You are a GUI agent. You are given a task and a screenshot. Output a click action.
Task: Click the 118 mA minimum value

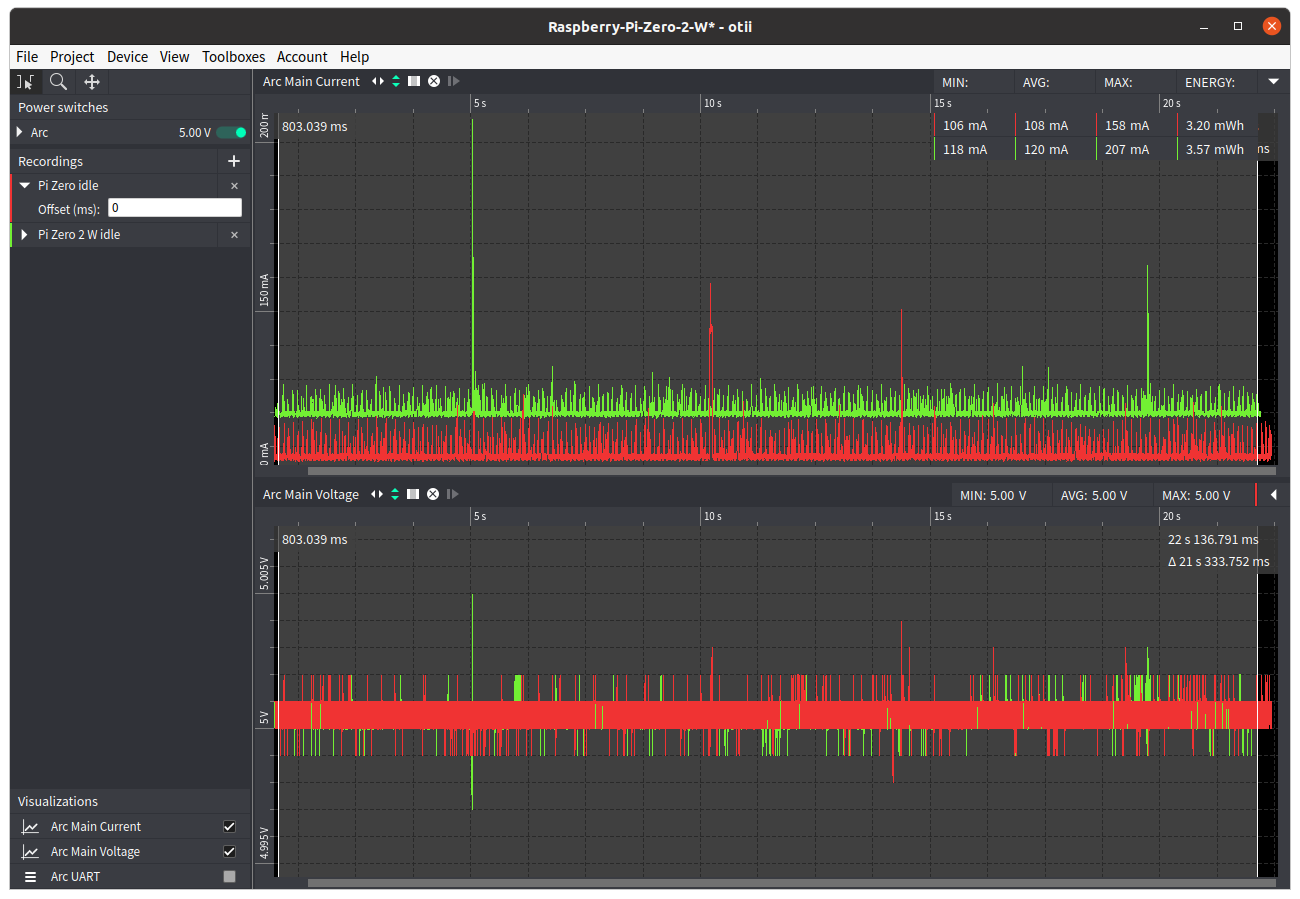965,150
